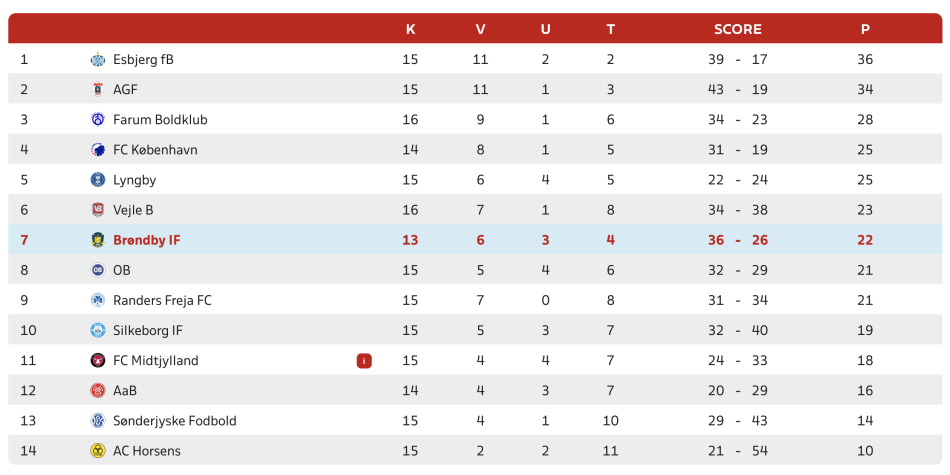Click the Randers Freja FC logo
The image size is (950, 475).
(98, 301)
